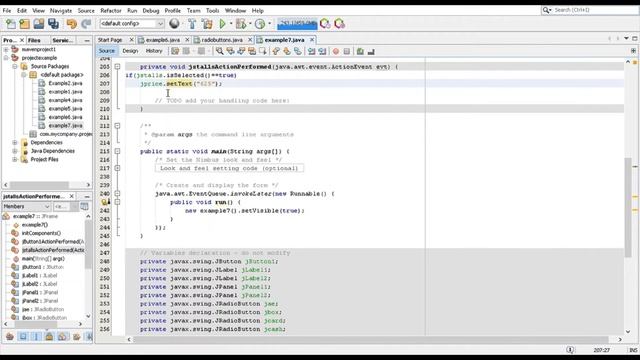Switch to the Start Page tab

[110, 40]
